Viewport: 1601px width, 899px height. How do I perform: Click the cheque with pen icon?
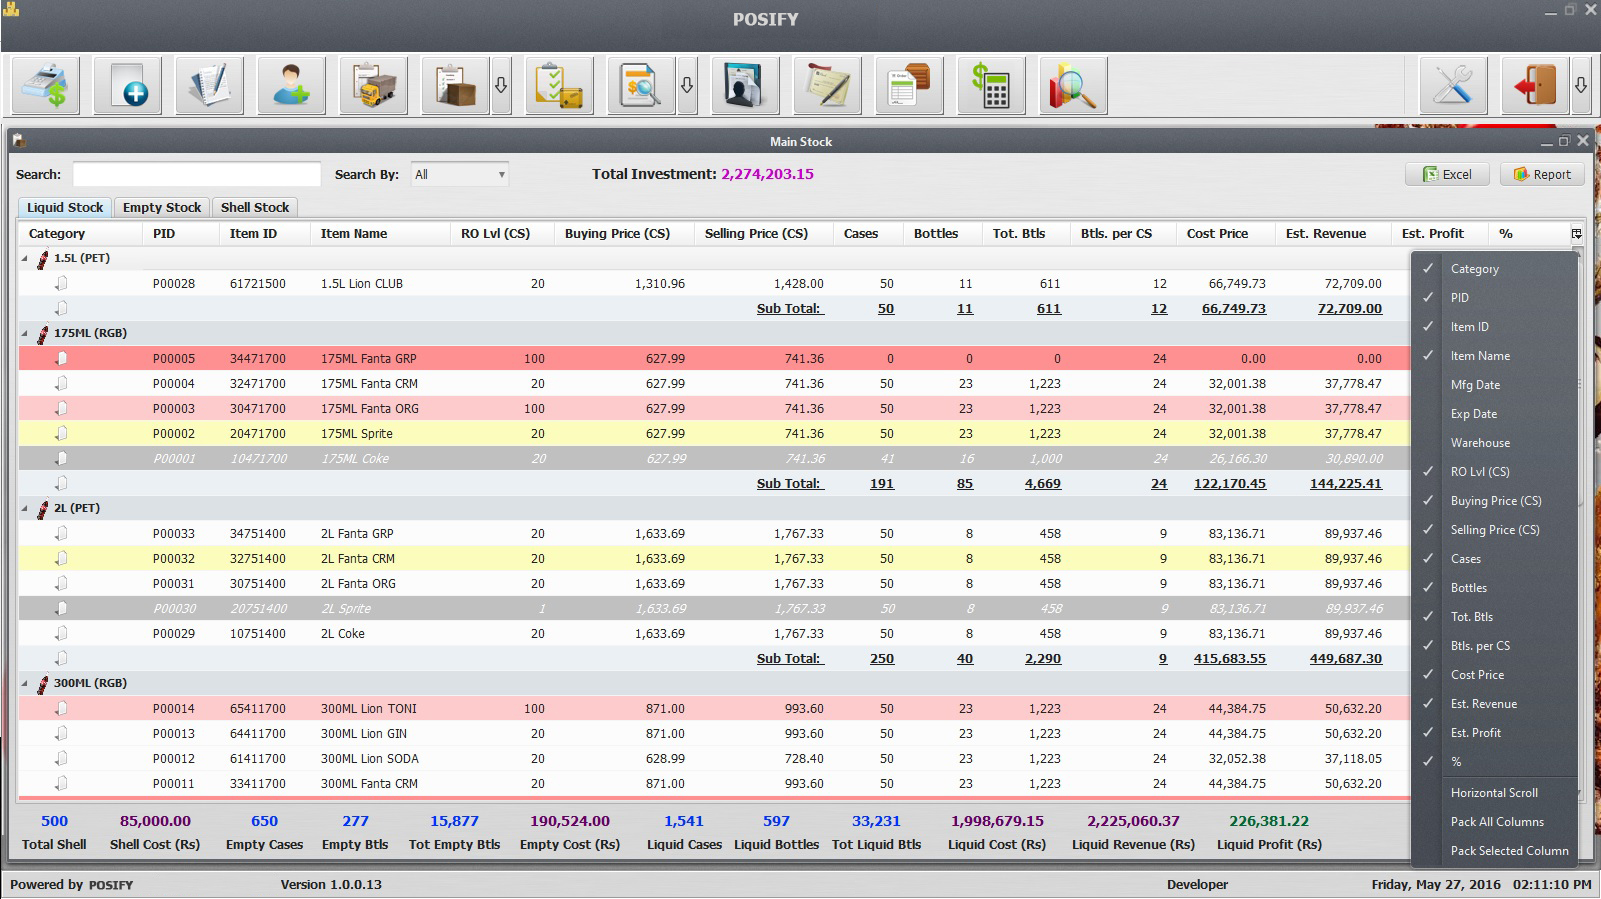(828, 86)
